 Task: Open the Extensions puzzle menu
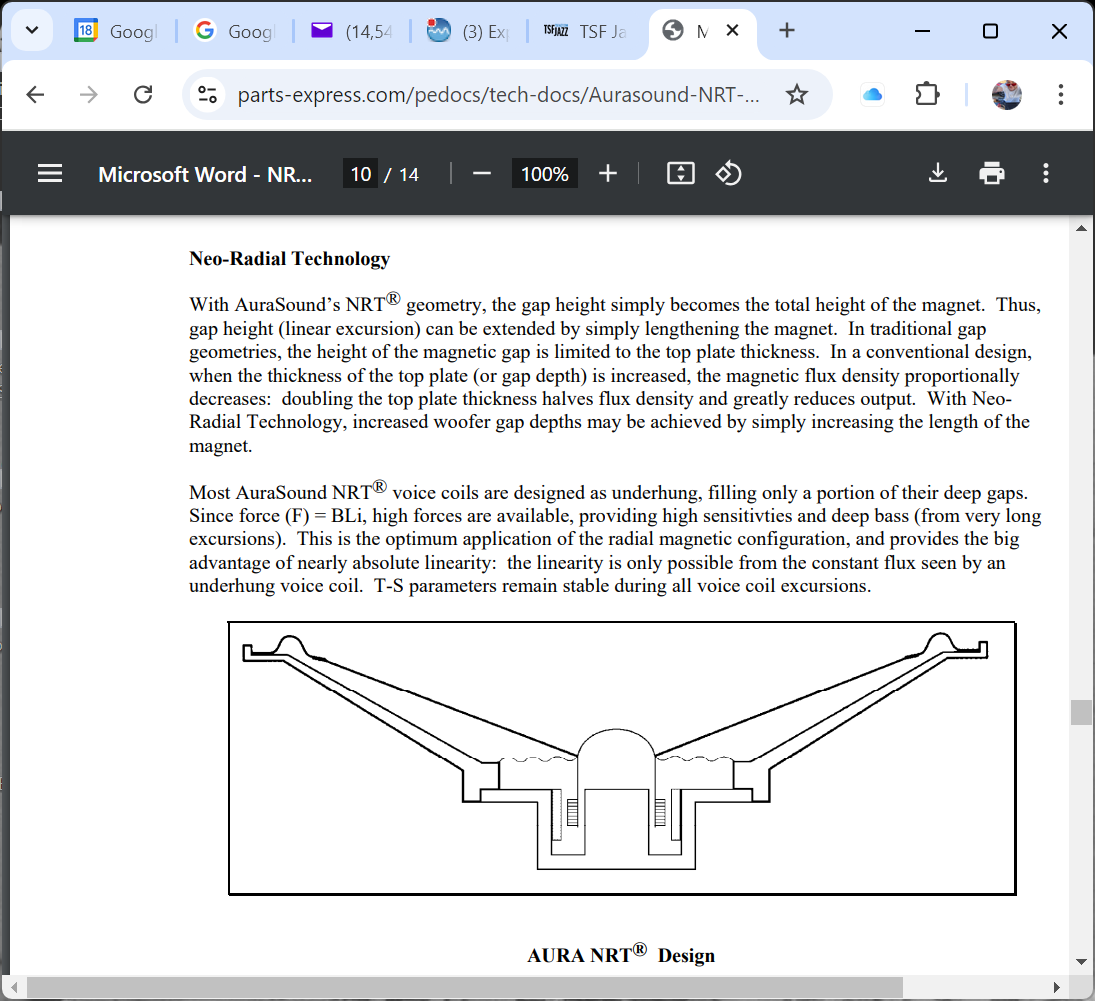click(927, 94)
